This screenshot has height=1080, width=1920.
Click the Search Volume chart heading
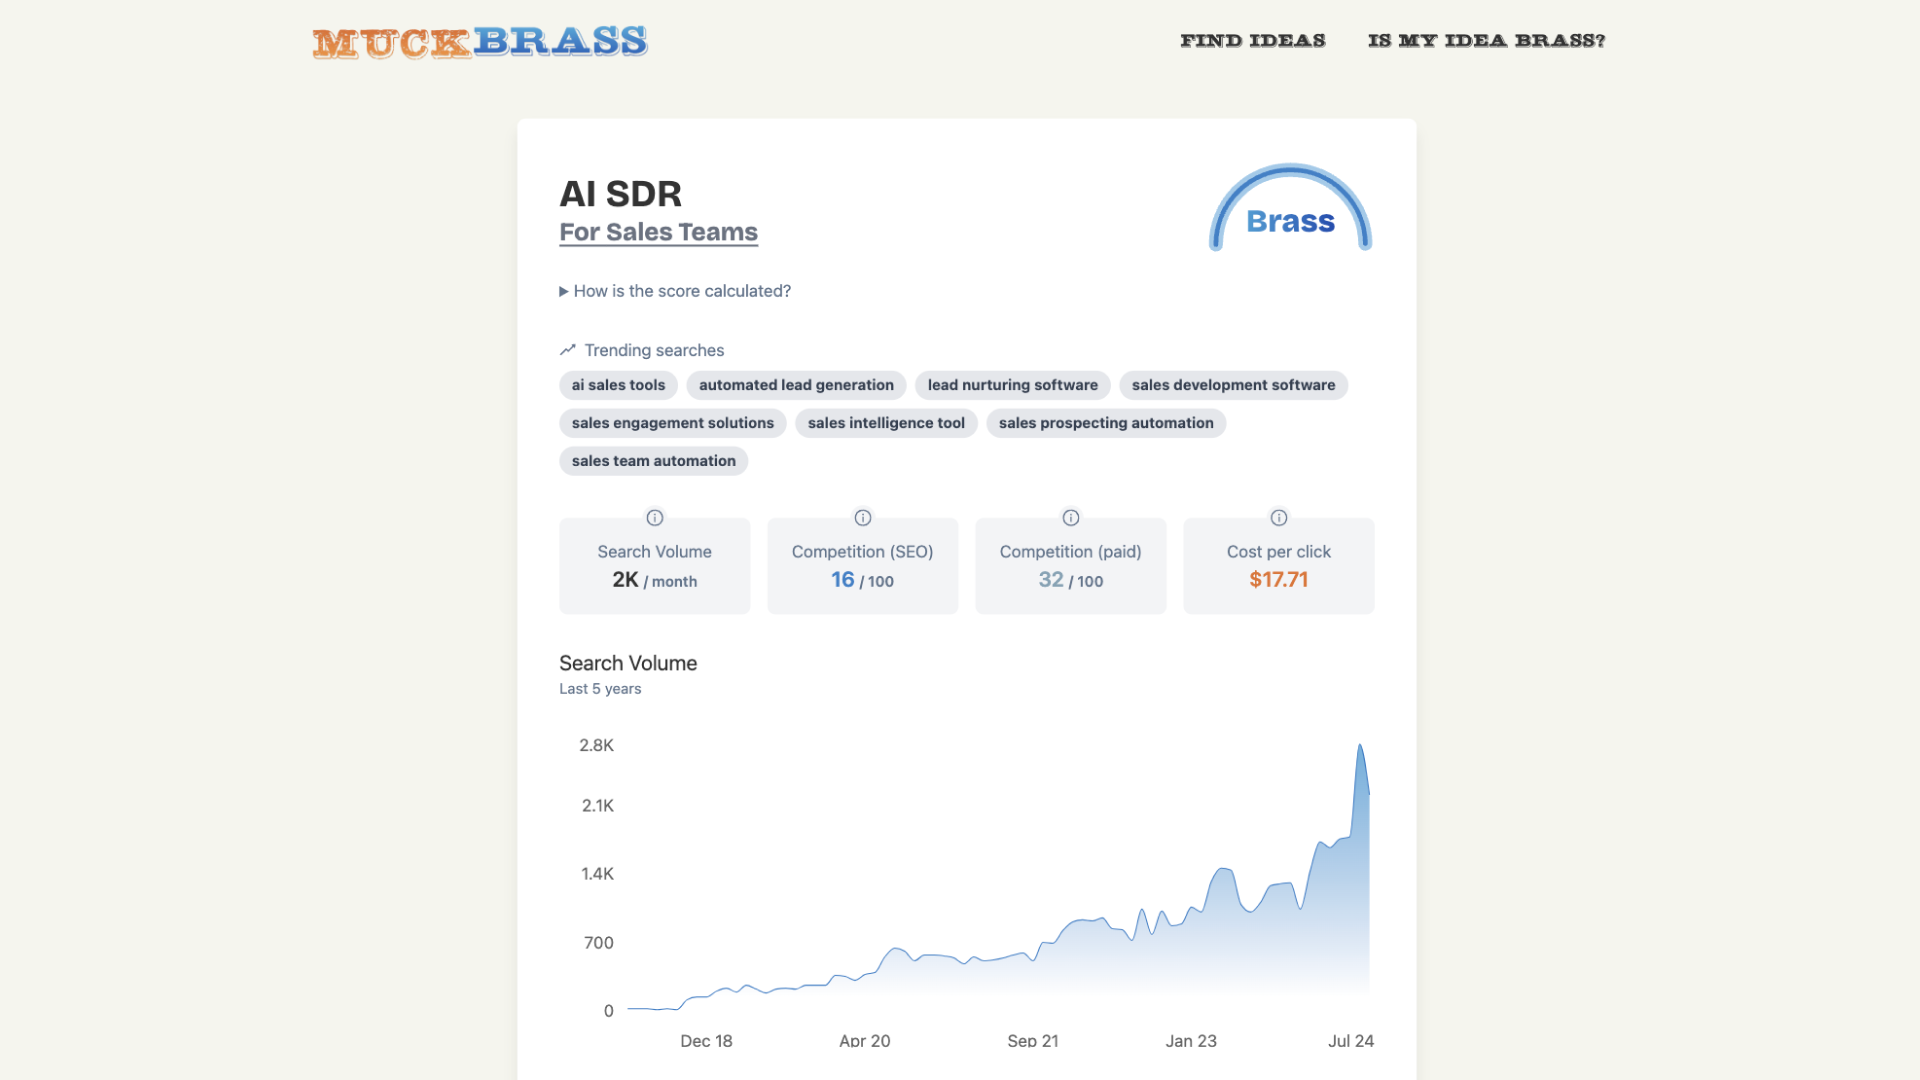point(628,663)
